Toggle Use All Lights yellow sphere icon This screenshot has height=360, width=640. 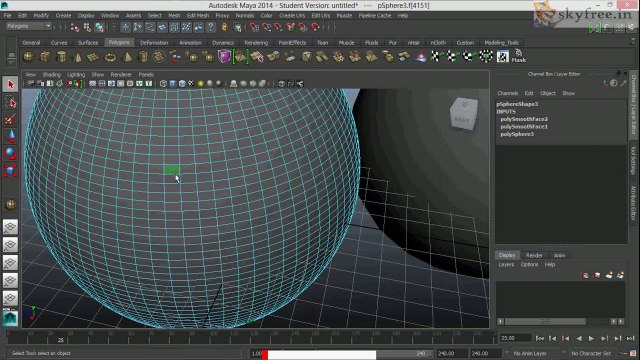point(200,84)
